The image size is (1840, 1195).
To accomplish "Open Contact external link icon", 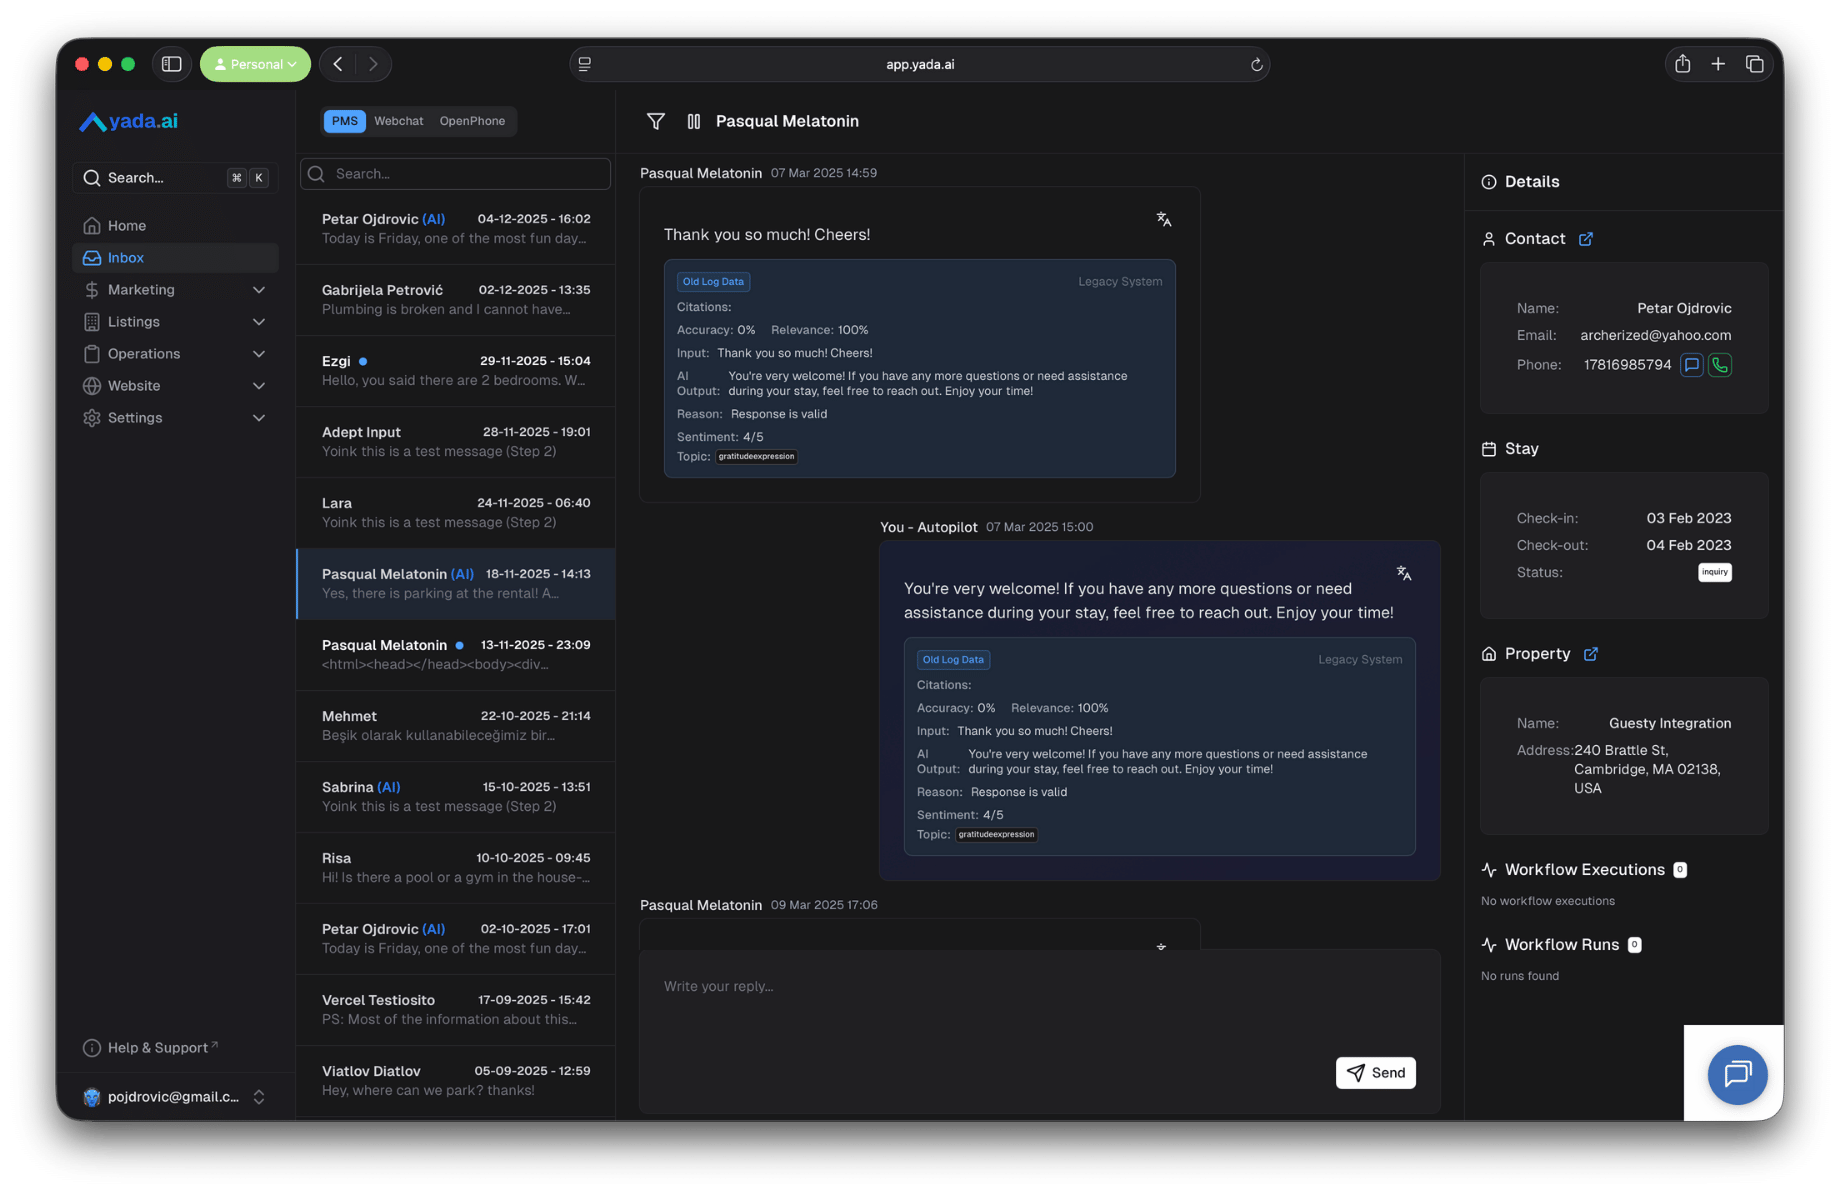I will (1586, 239).
